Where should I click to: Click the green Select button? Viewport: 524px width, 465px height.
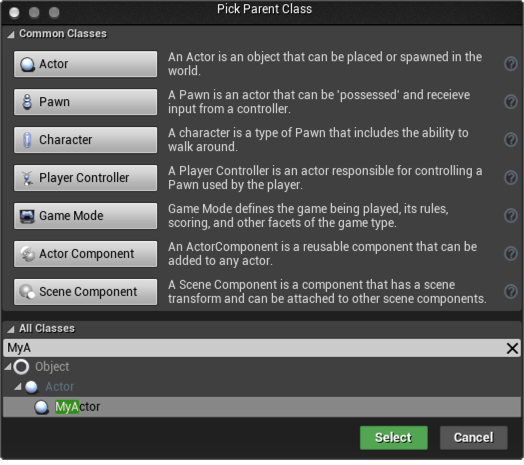[394, 438]
